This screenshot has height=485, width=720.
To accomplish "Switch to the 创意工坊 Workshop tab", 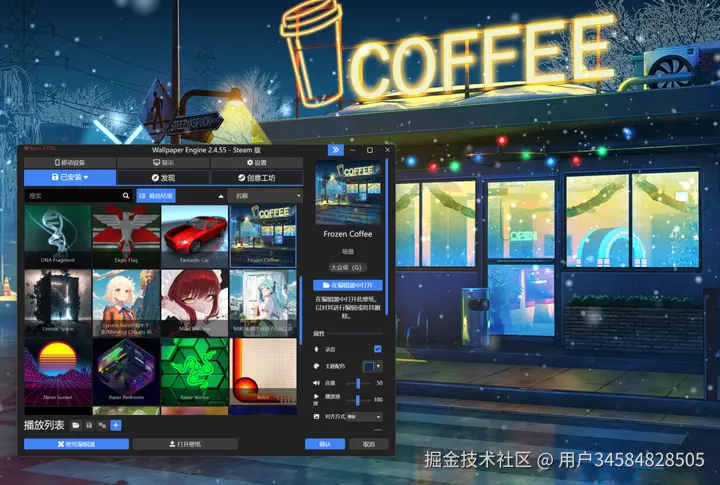I will (x=257, y=178).
